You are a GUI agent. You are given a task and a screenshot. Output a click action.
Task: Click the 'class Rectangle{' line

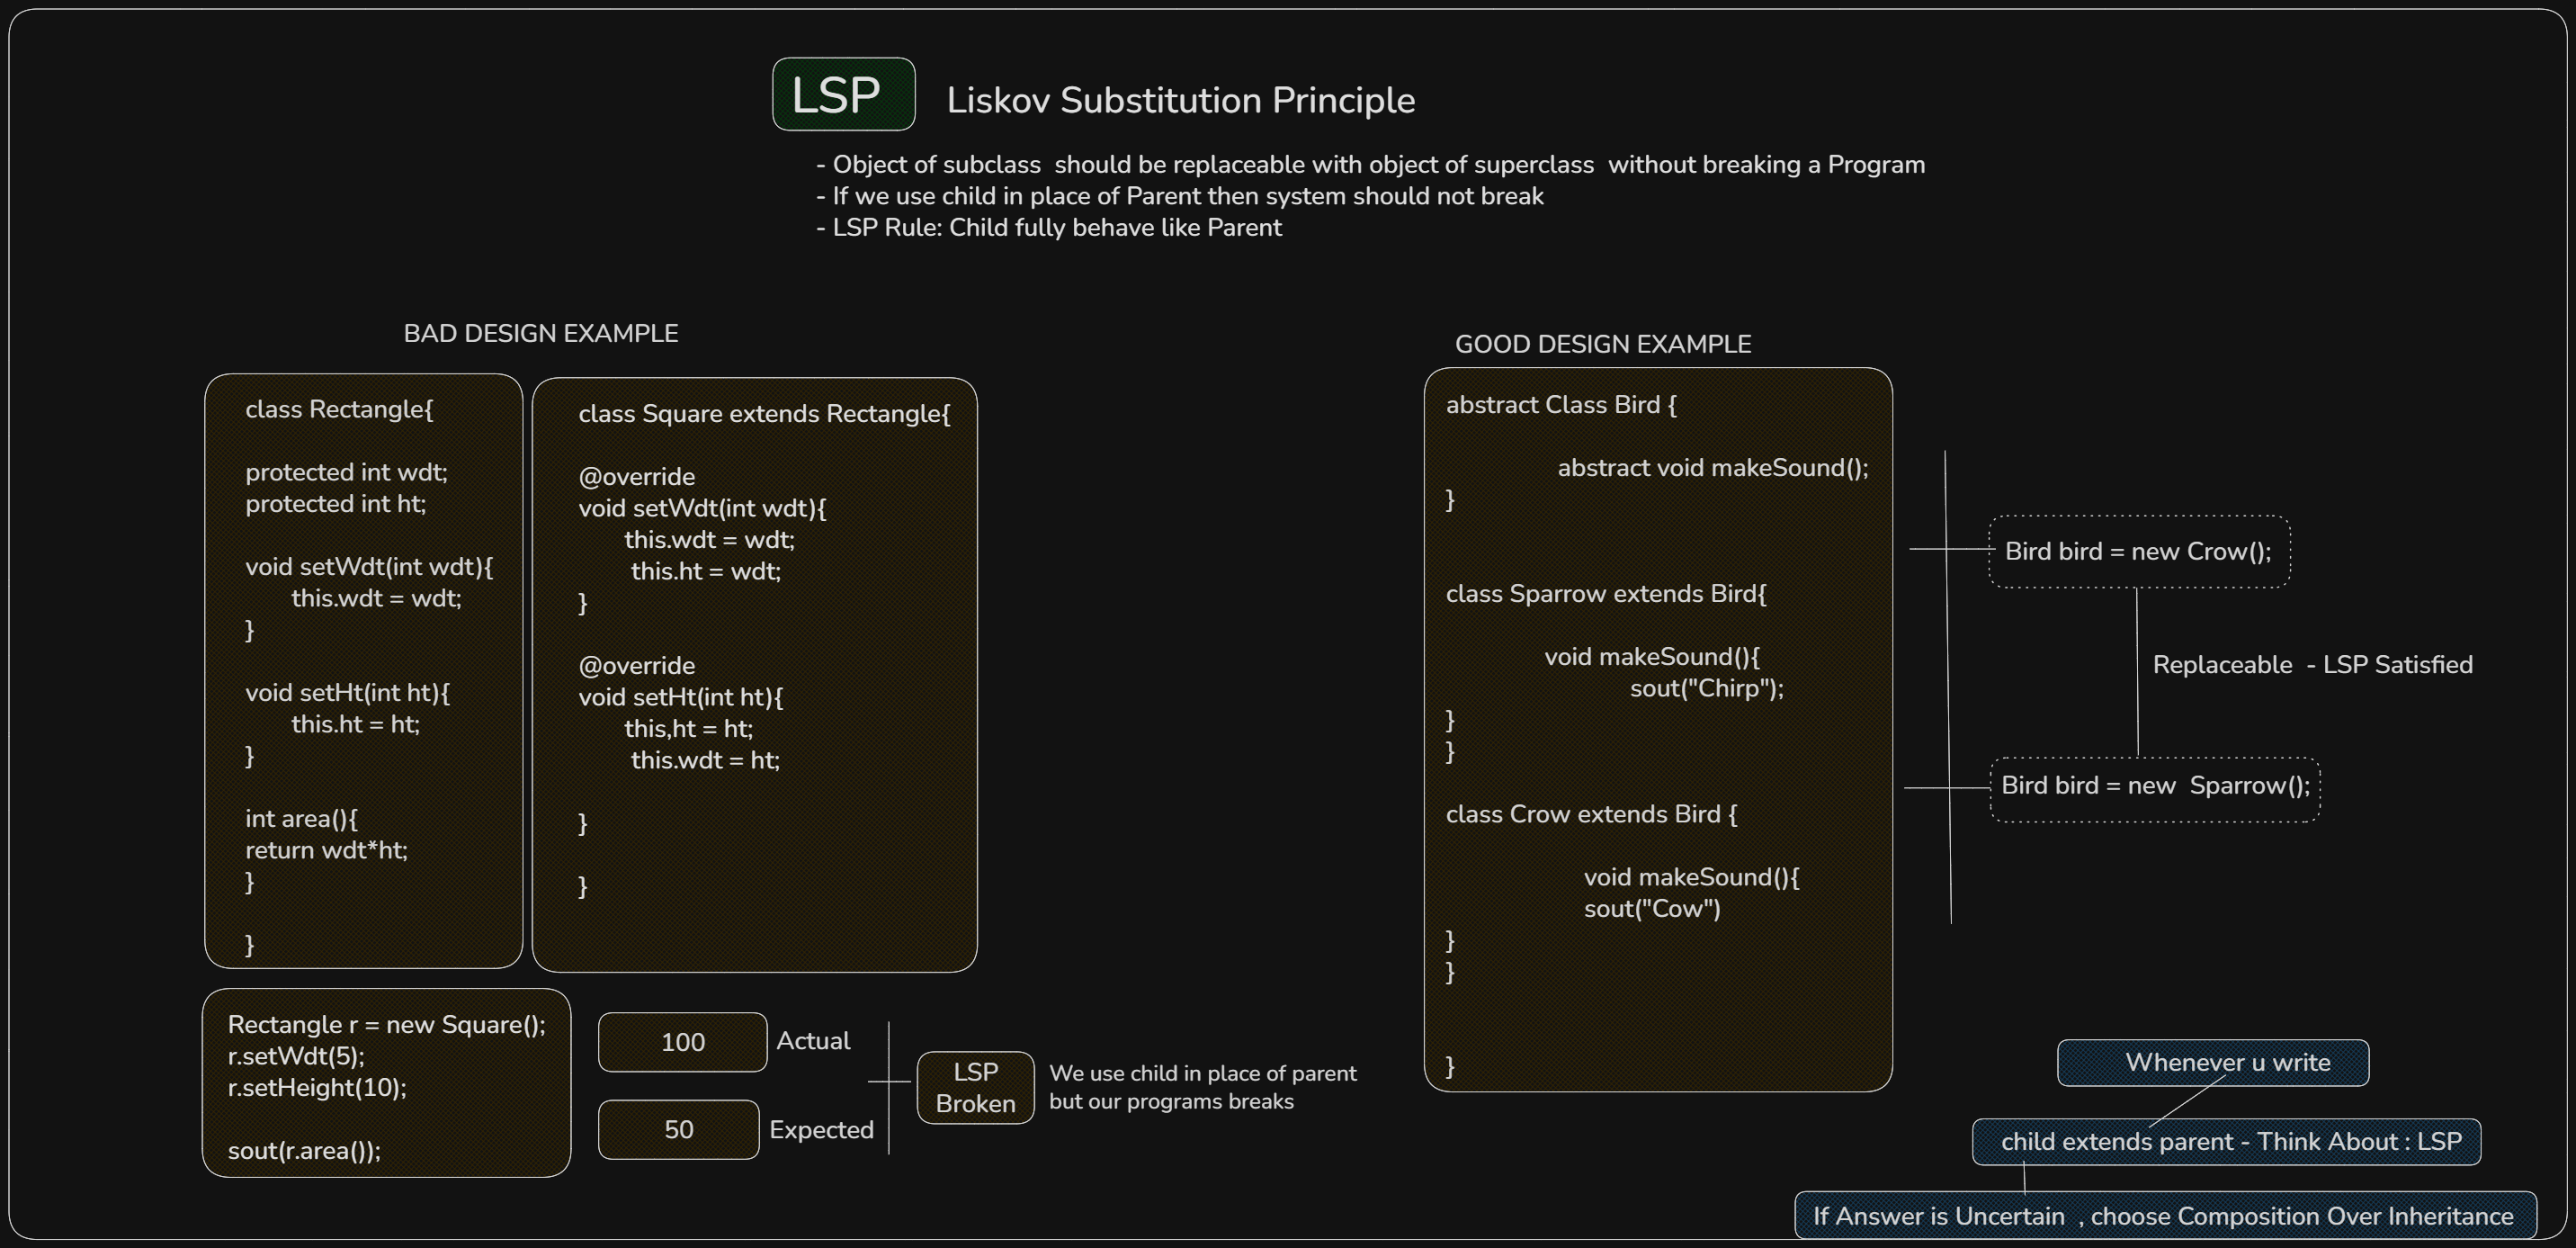point(339,409)
